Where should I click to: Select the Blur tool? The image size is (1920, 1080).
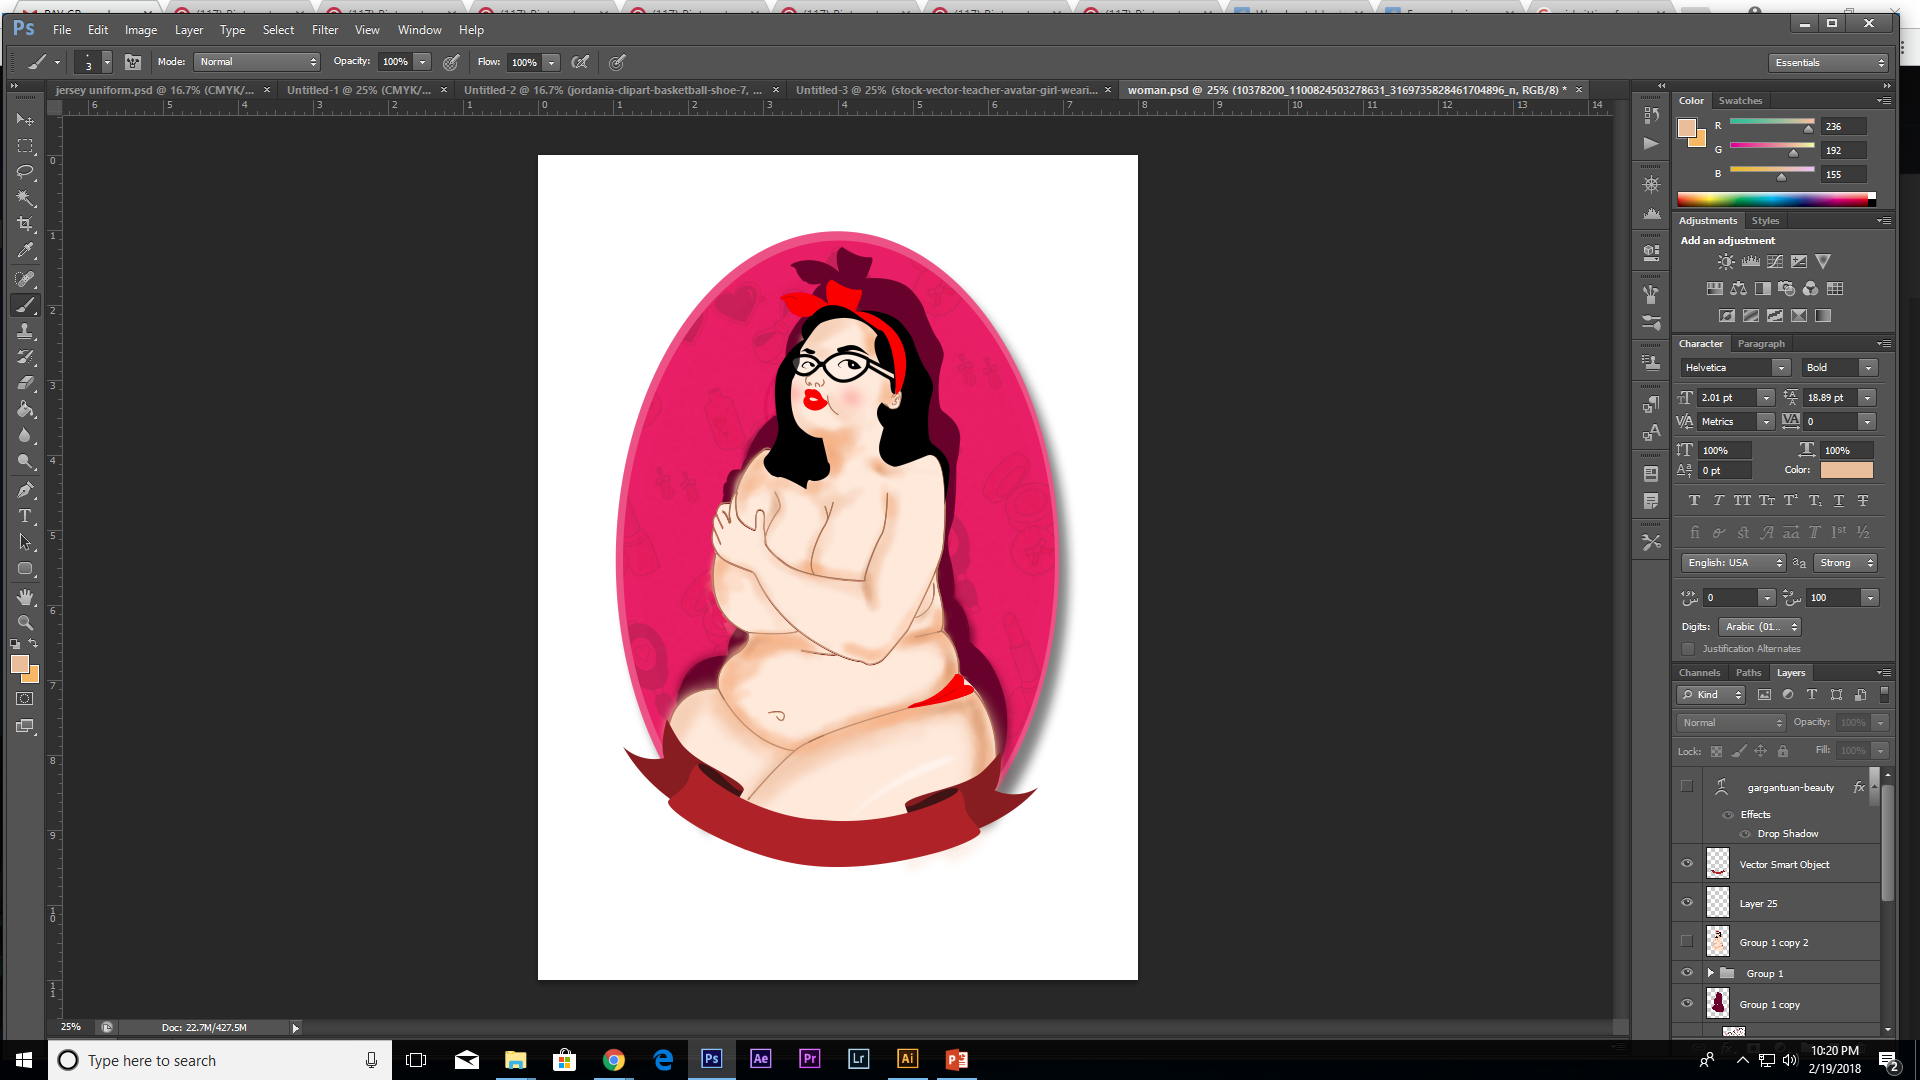tap(25, 435)
